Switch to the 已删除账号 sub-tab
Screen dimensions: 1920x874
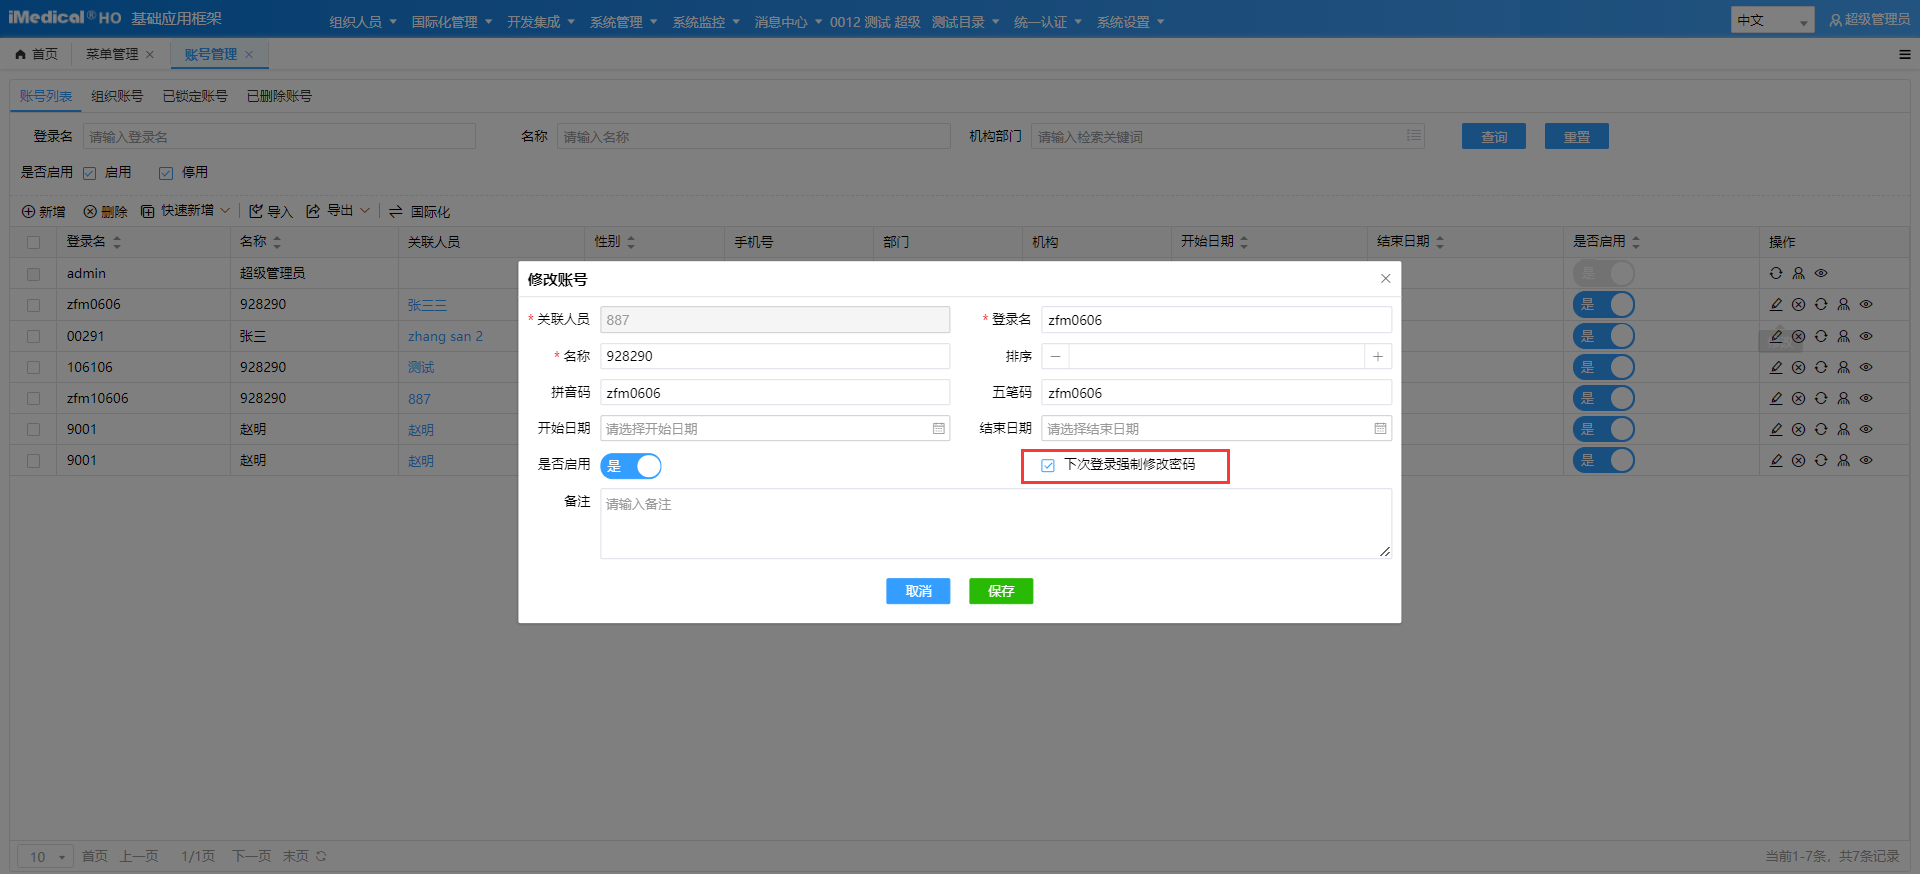pyautogui.click(x=279, y=96)
